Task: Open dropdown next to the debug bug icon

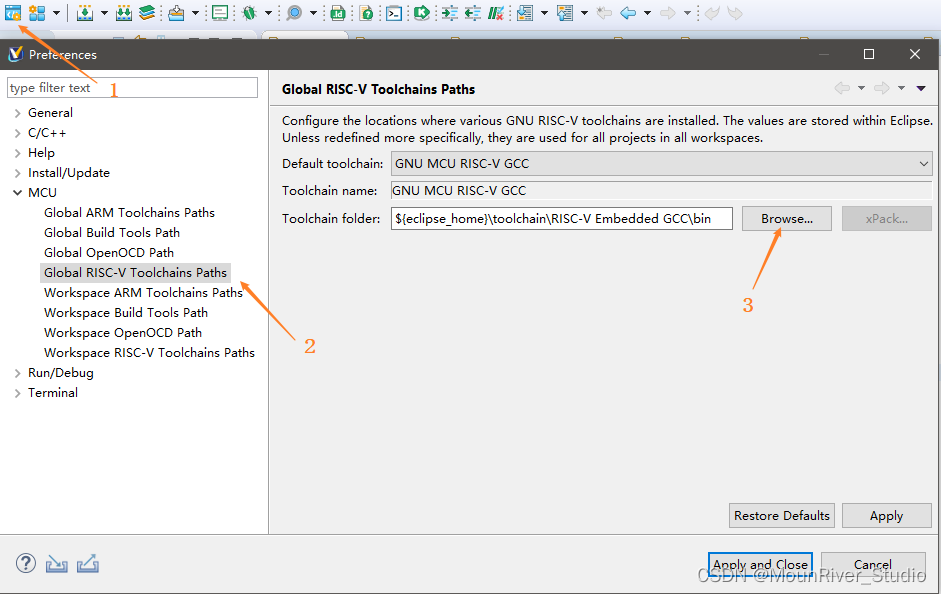Action: pos(268,13)
